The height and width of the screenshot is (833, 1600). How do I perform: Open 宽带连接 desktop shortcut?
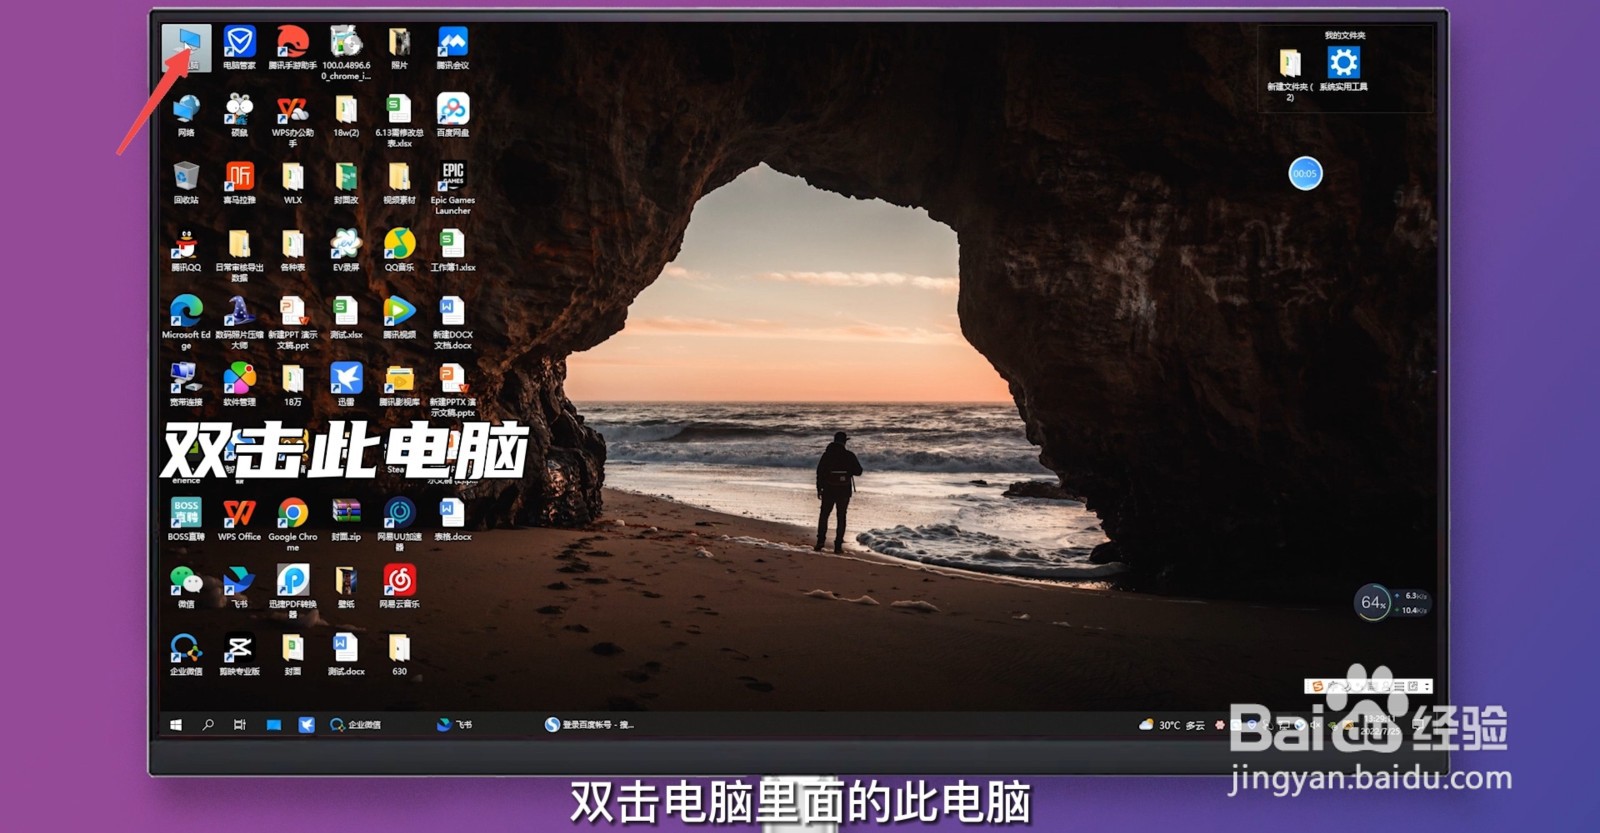pyautogui.click(x=186, y=384)
